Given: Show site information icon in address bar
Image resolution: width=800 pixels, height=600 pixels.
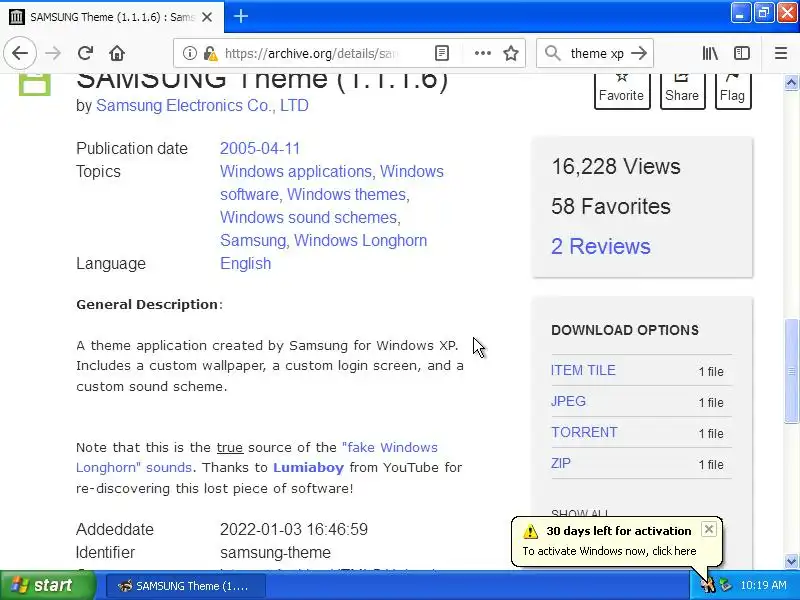Looking at the screenshot, I should [x=189, y=53].
